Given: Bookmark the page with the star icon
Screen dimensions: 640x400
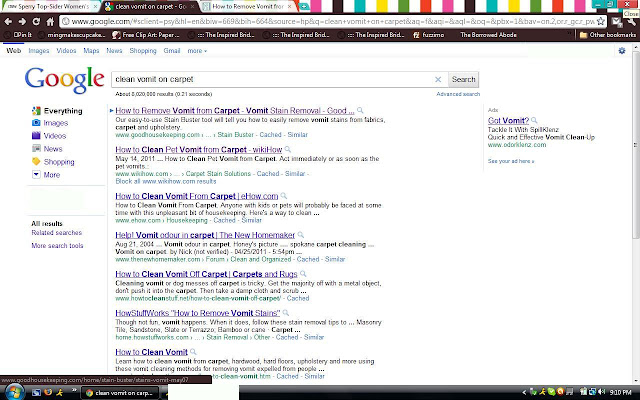Looking at the screenshot, I should 601,21.
